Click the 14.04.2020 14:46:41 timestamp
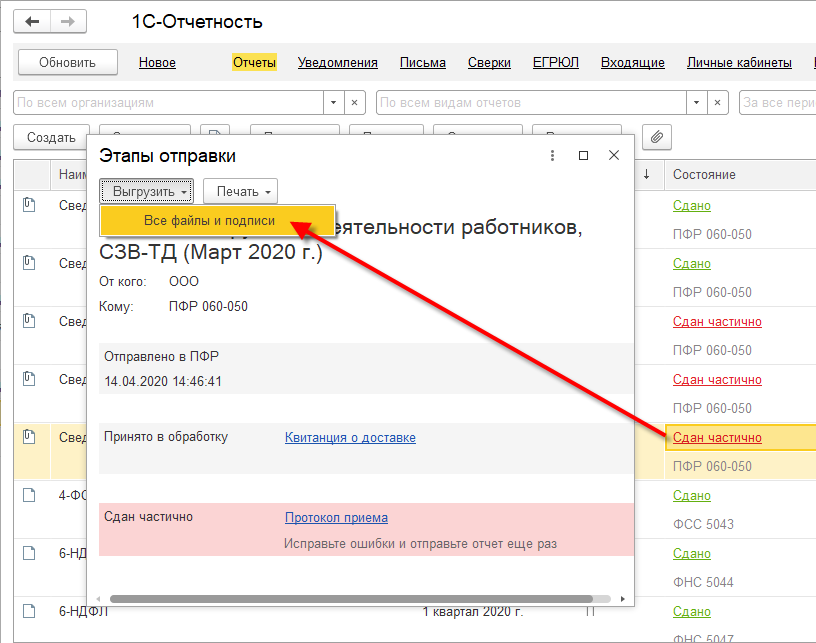816x643 pixels. tap(163, 381)
